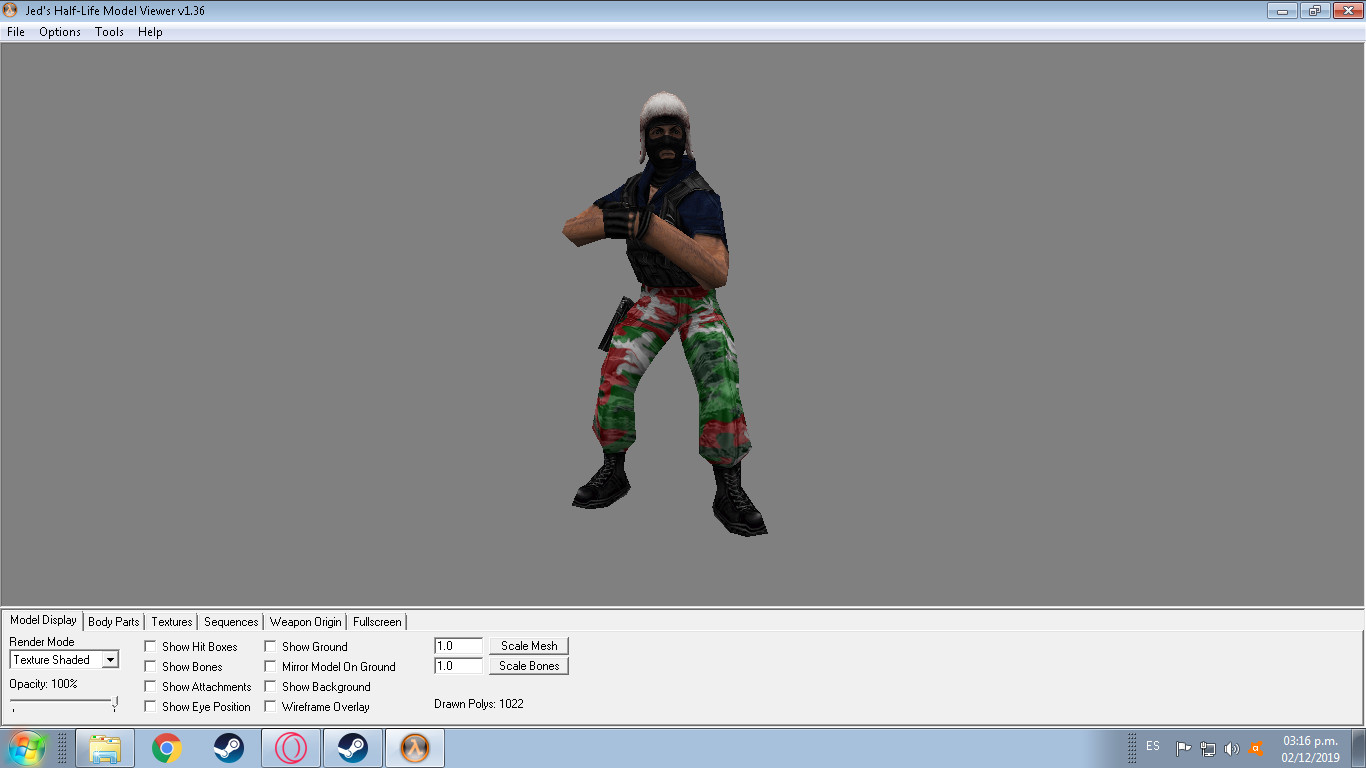Toggle Wireframe Overlay checkbox

[x=270, y=707]
